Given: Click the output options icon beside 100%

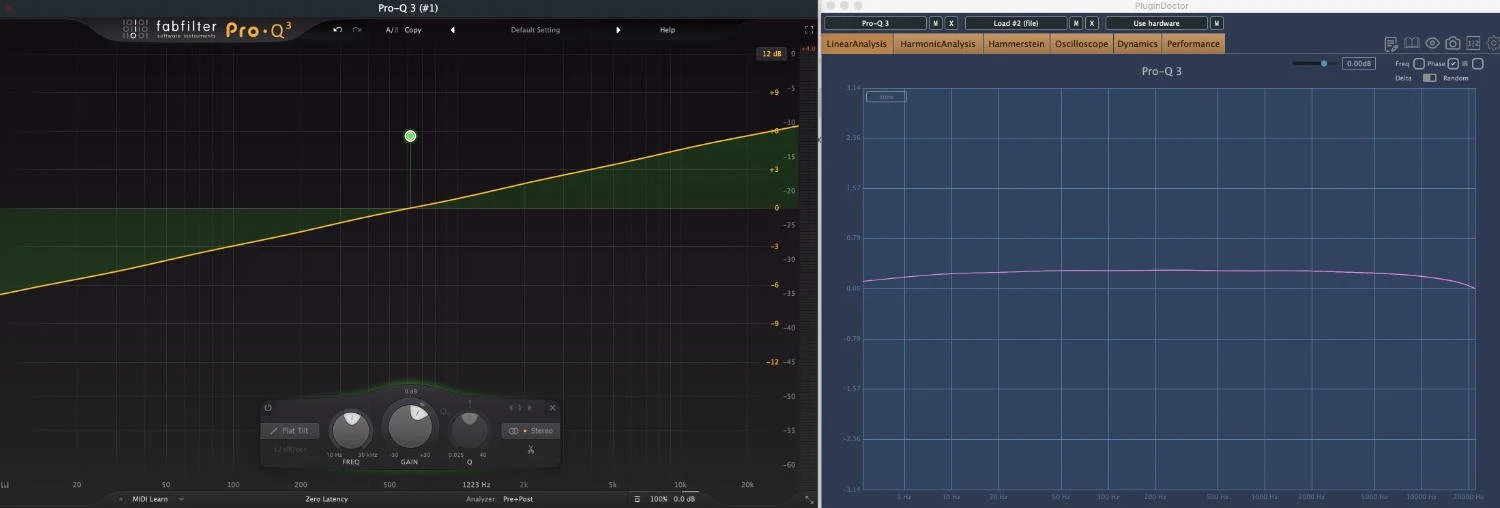Looking at the screenshot, I should 637,499.
